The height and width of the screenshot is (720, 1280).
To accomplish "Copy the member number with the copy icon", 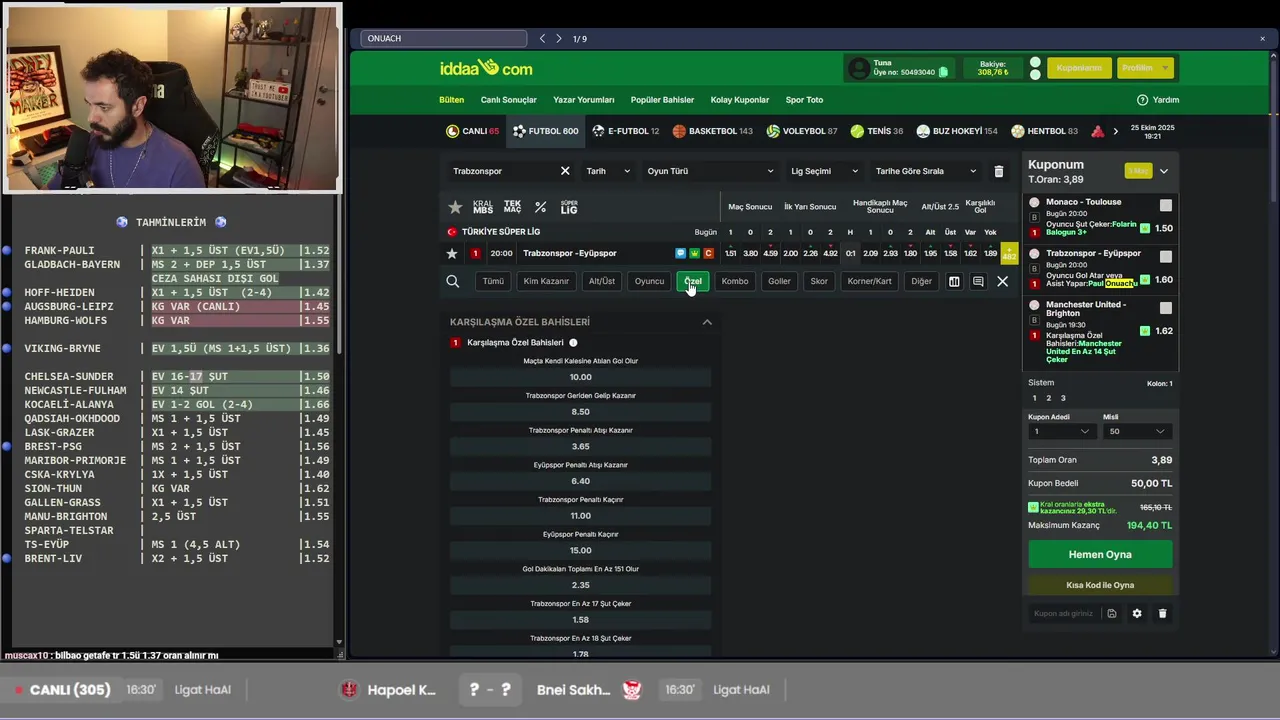I will (943, 72).
